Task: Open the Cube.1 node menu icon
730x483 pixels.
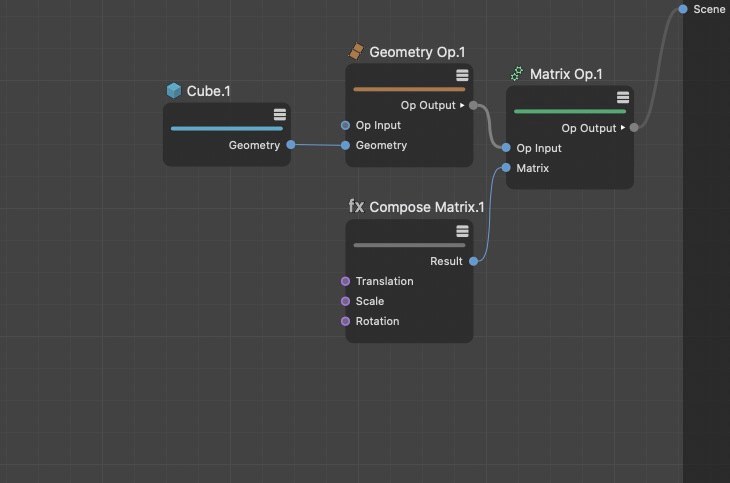Action: point(280,114)
